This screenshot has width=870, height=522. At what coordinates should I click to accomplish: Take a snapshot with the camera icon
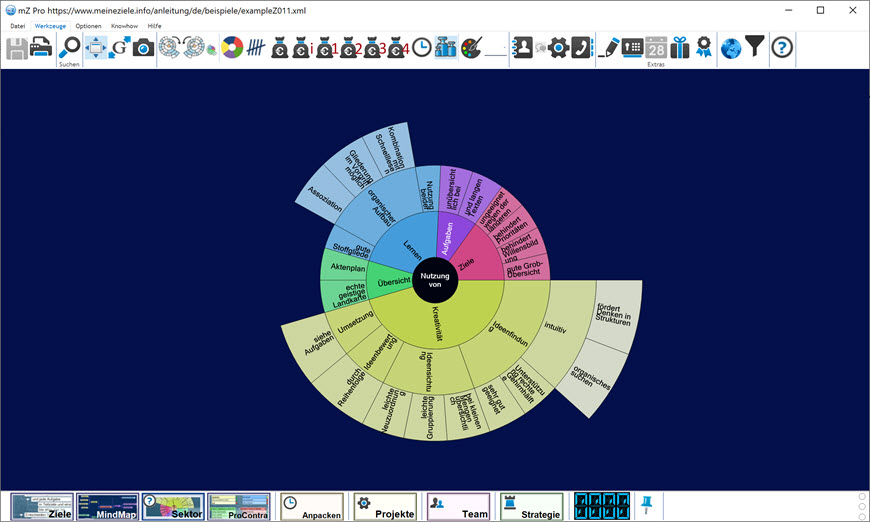coord(144,47)
